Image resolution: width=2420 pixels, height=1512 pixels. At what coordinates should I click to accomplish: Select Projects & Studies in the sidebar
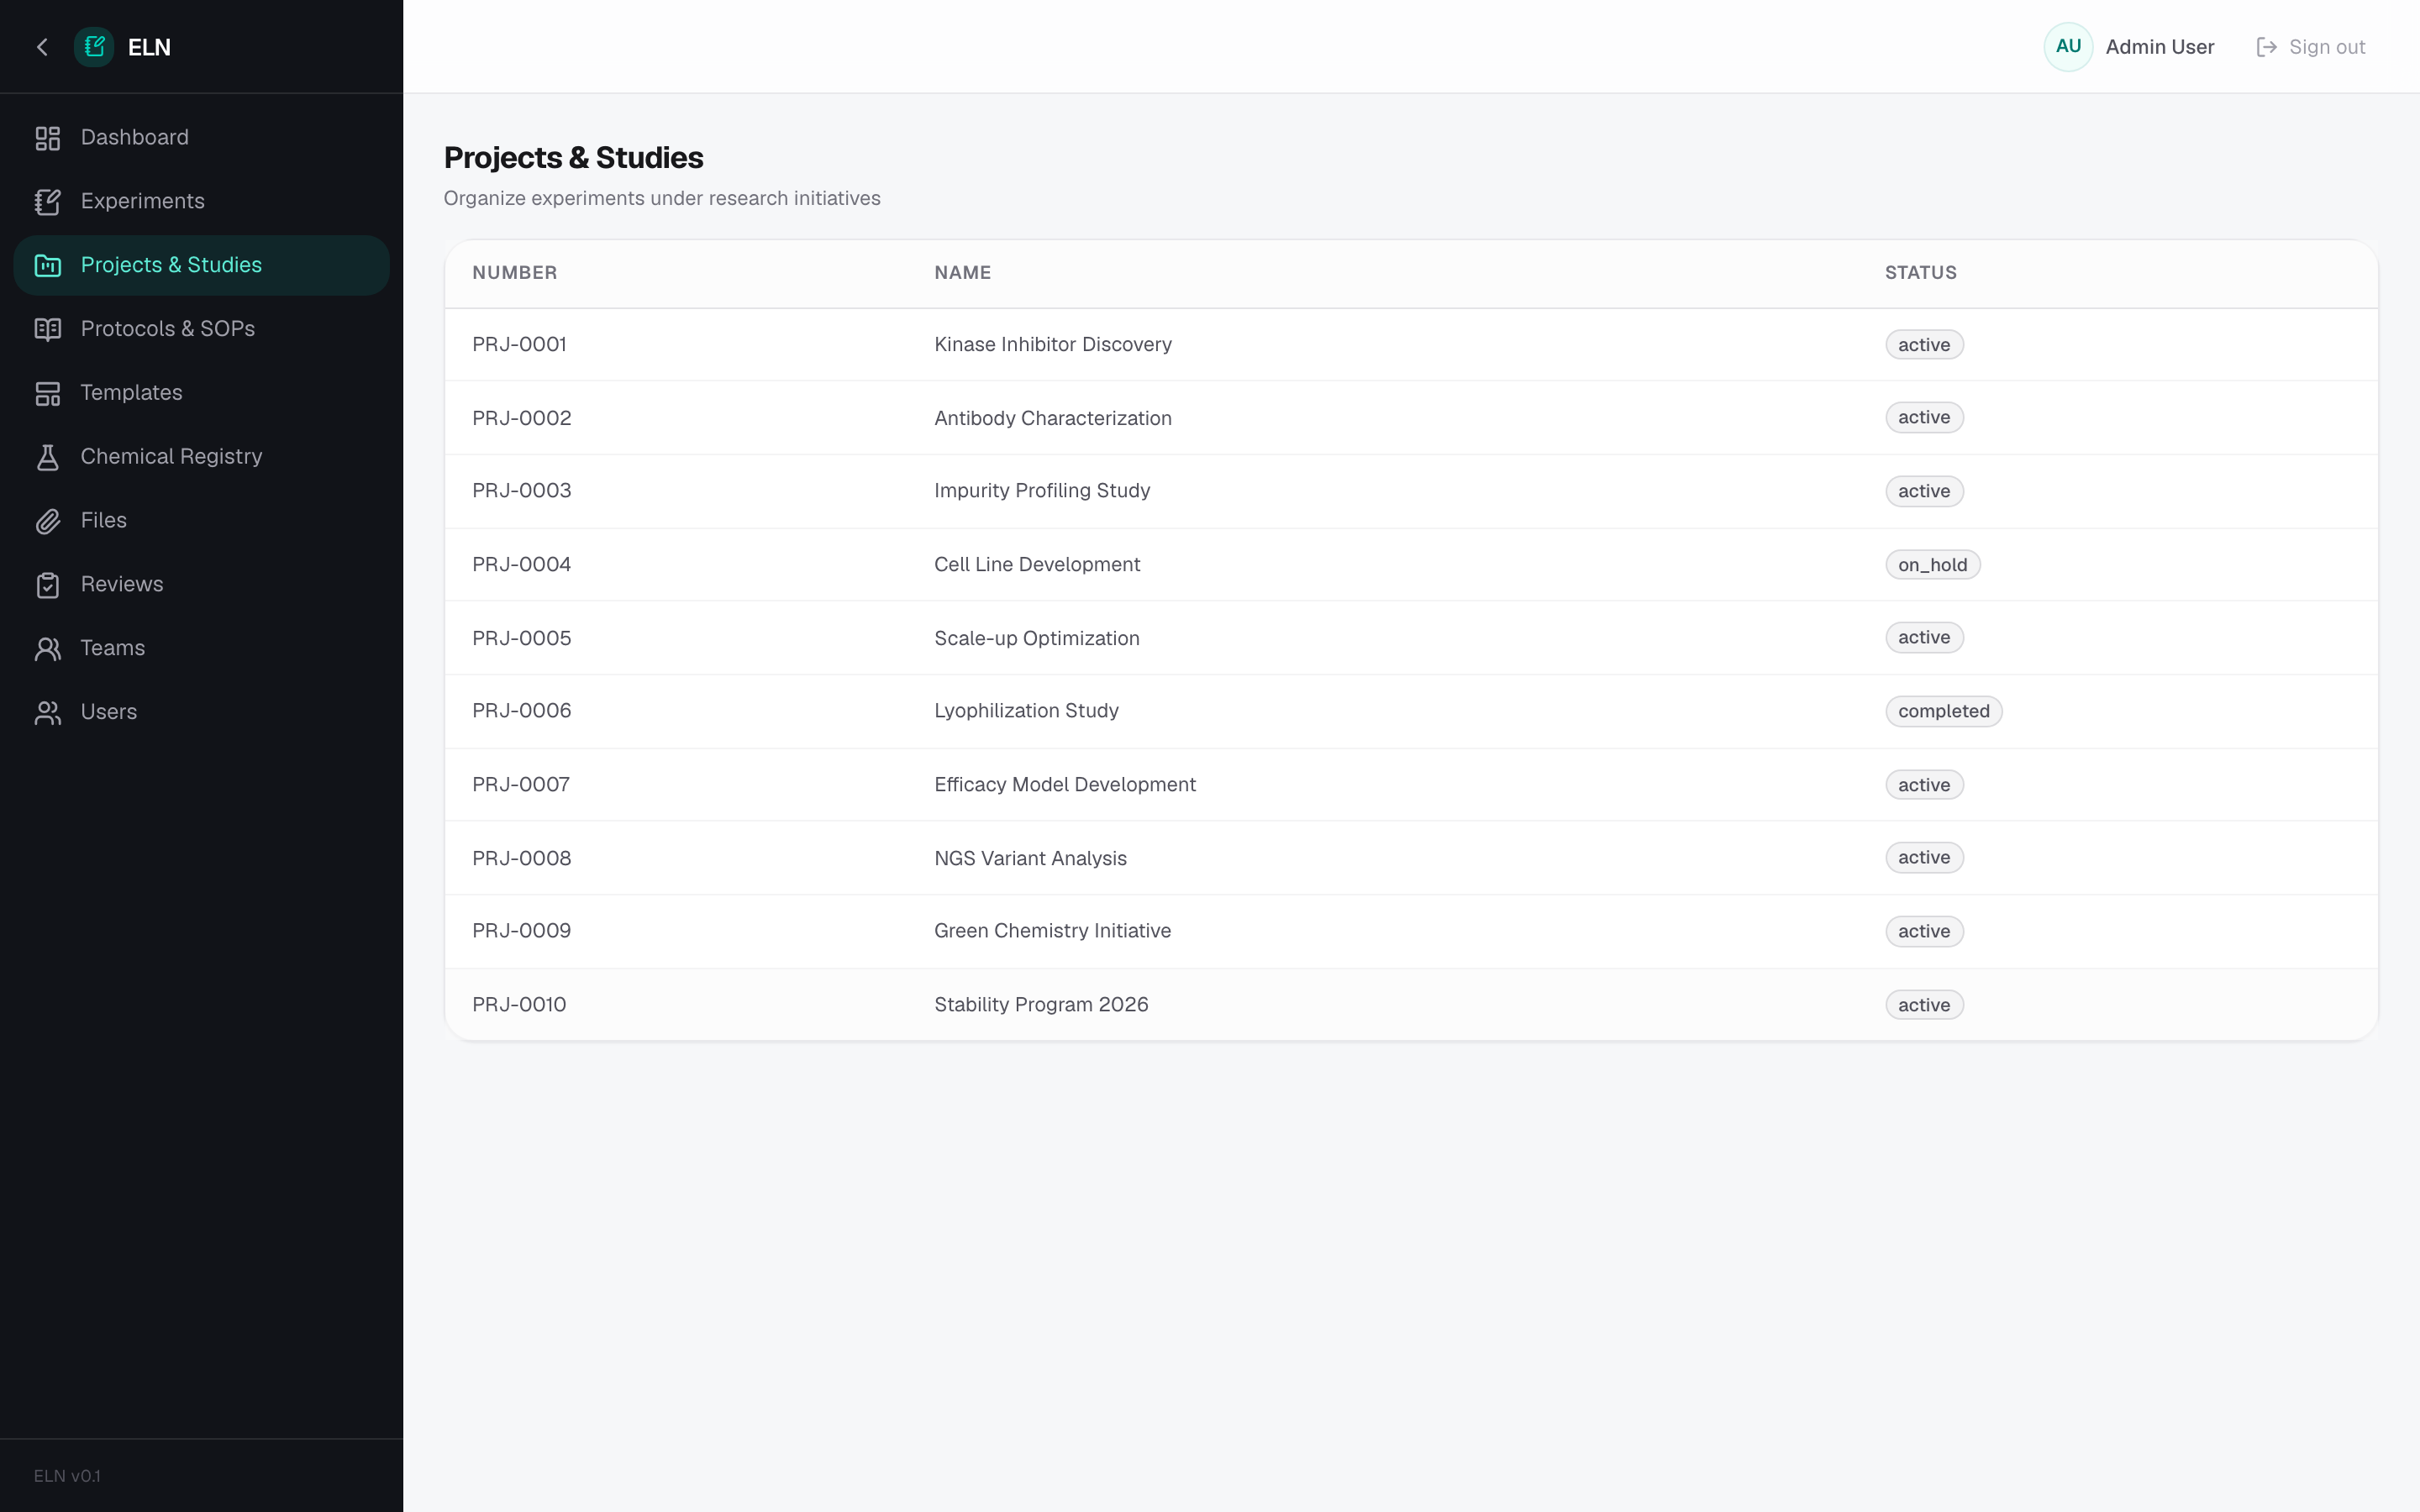[x=201, y=266]
